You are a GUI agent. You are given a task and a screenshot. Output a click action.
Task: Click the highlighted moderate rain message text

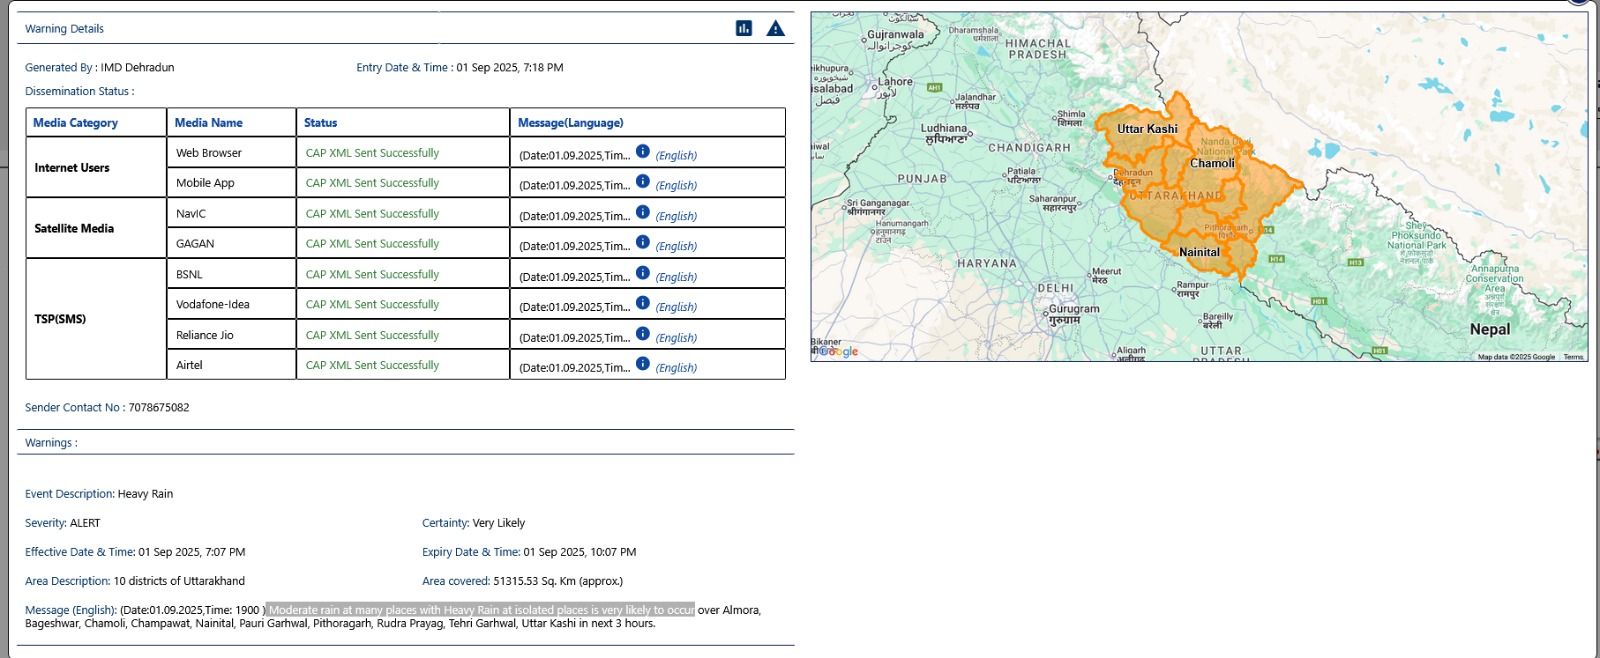480,610
